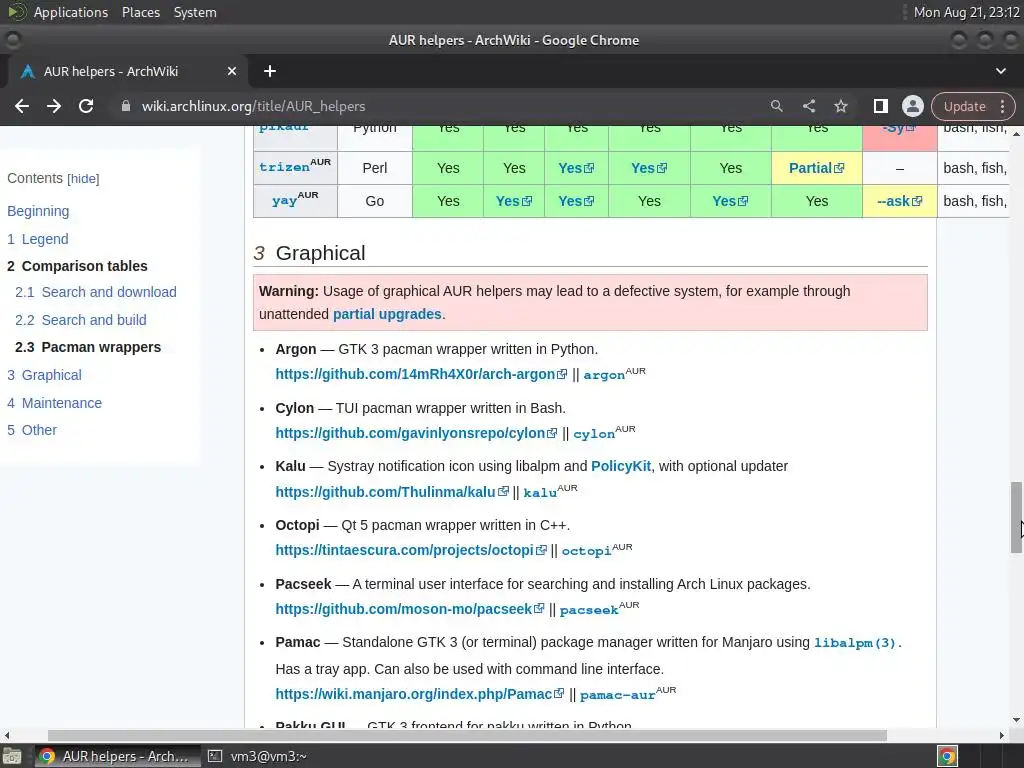Image resolution: width=1024 pixels, height=768 pixels.
Task: Go to Search and download subsection
Action: (95, 292)
